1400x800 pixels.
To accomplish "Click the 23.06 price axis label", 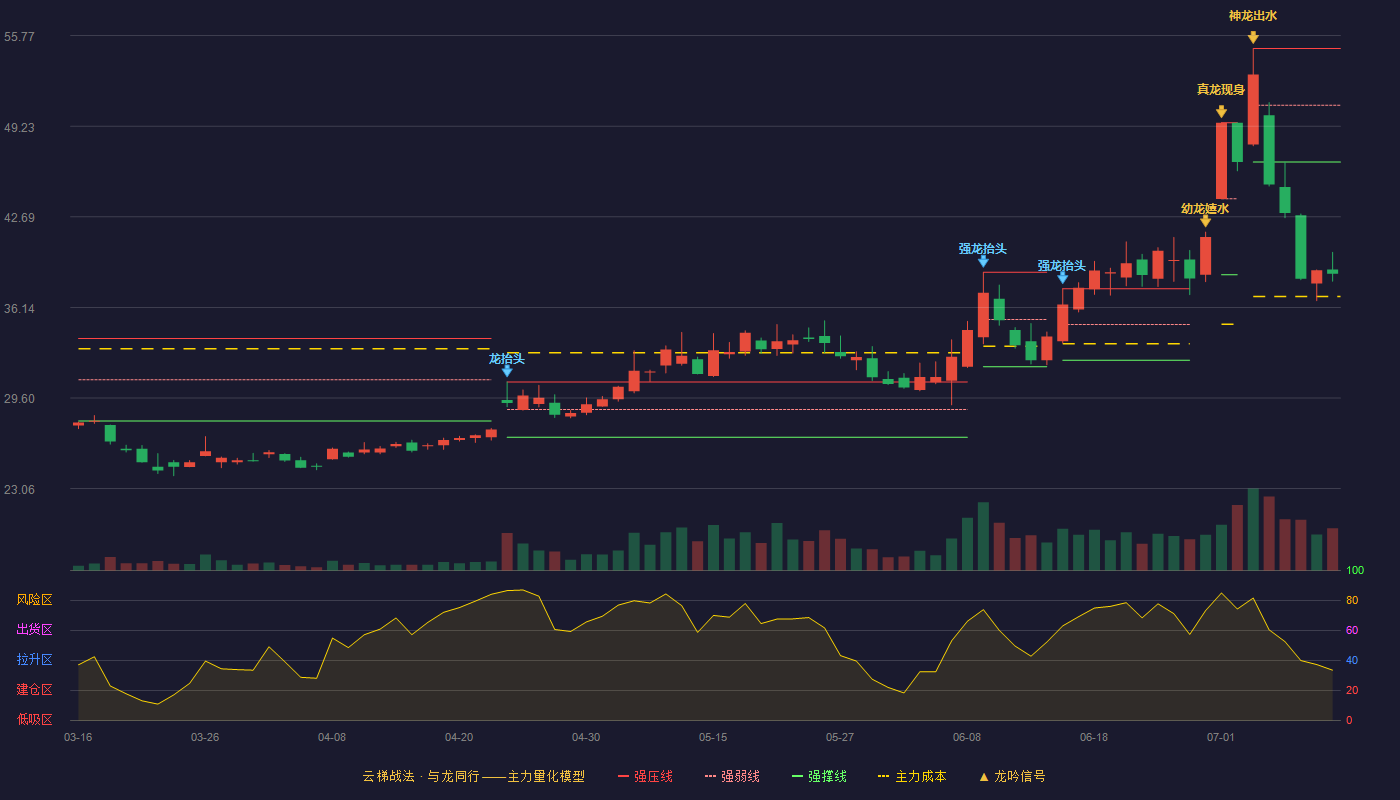I will (19, 489).
